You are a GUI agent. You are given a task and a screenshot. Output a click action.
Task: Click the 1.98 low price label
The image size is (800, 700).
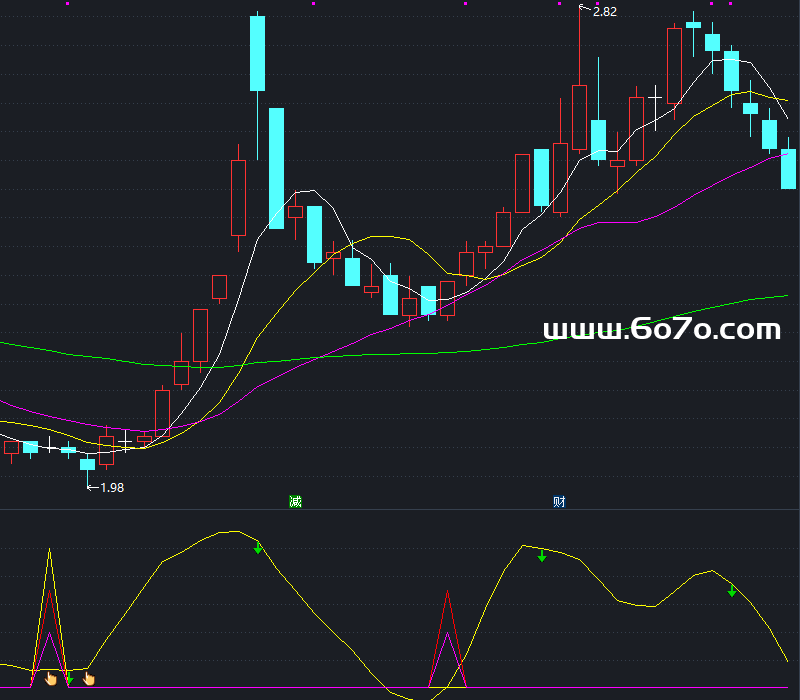pos(112,488)
